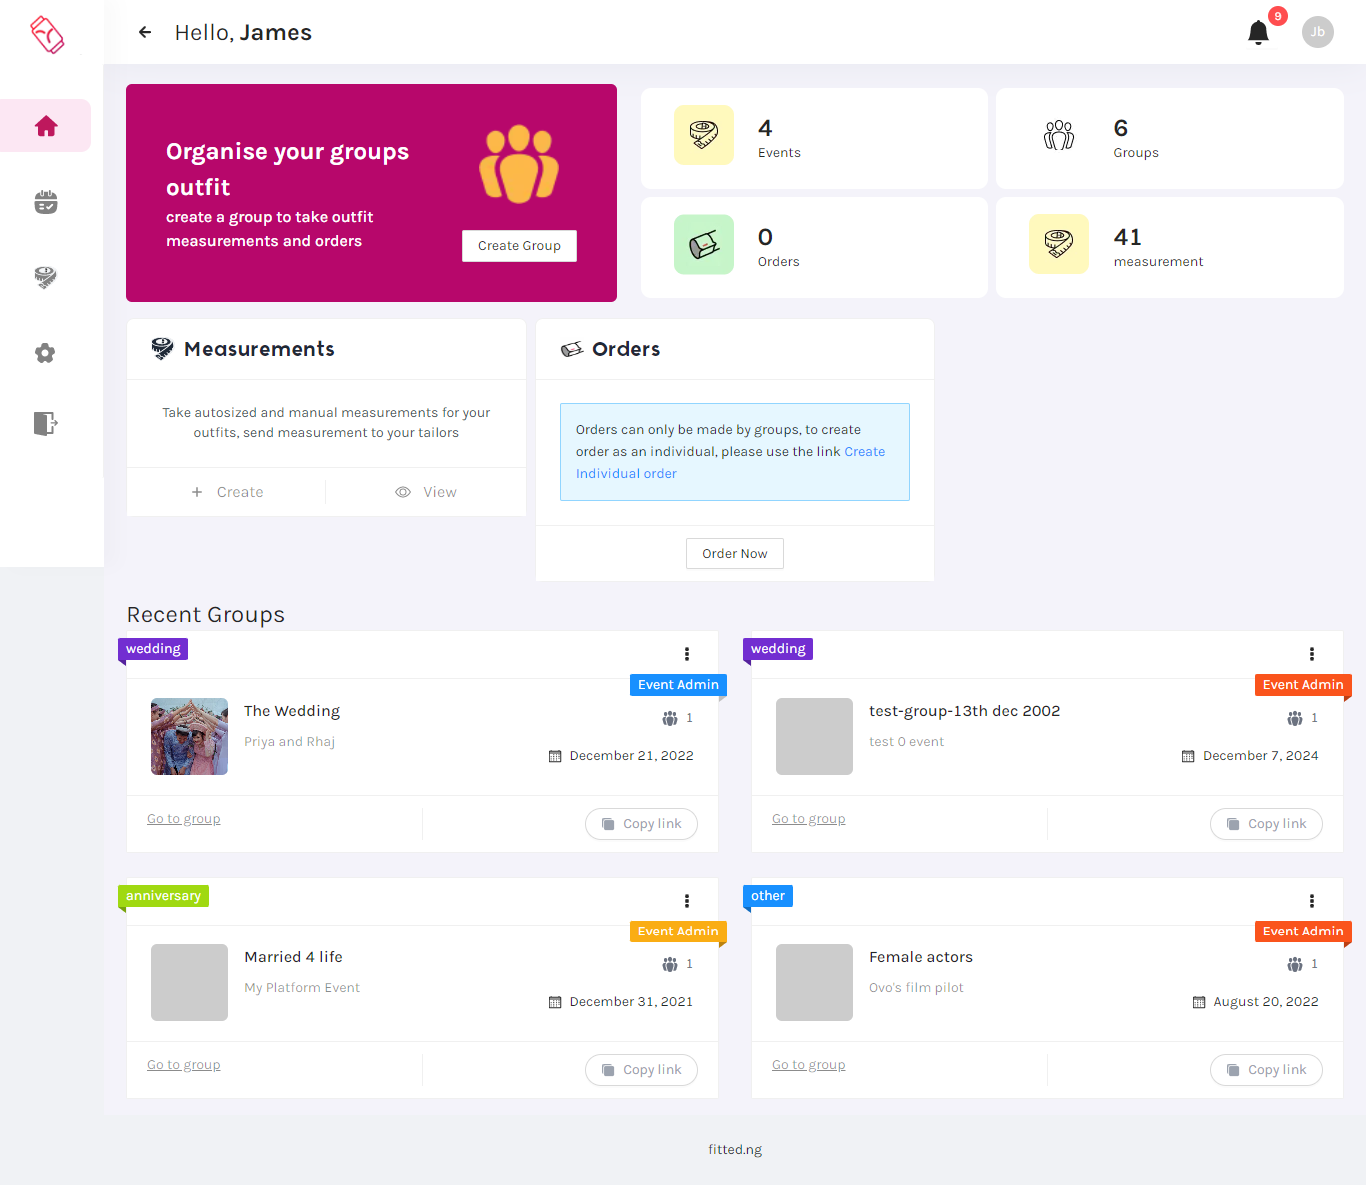Click the Priya and Rhaj subtitle
The width and height of the screenshot is (1366, 1187).
tap(290, 742)
